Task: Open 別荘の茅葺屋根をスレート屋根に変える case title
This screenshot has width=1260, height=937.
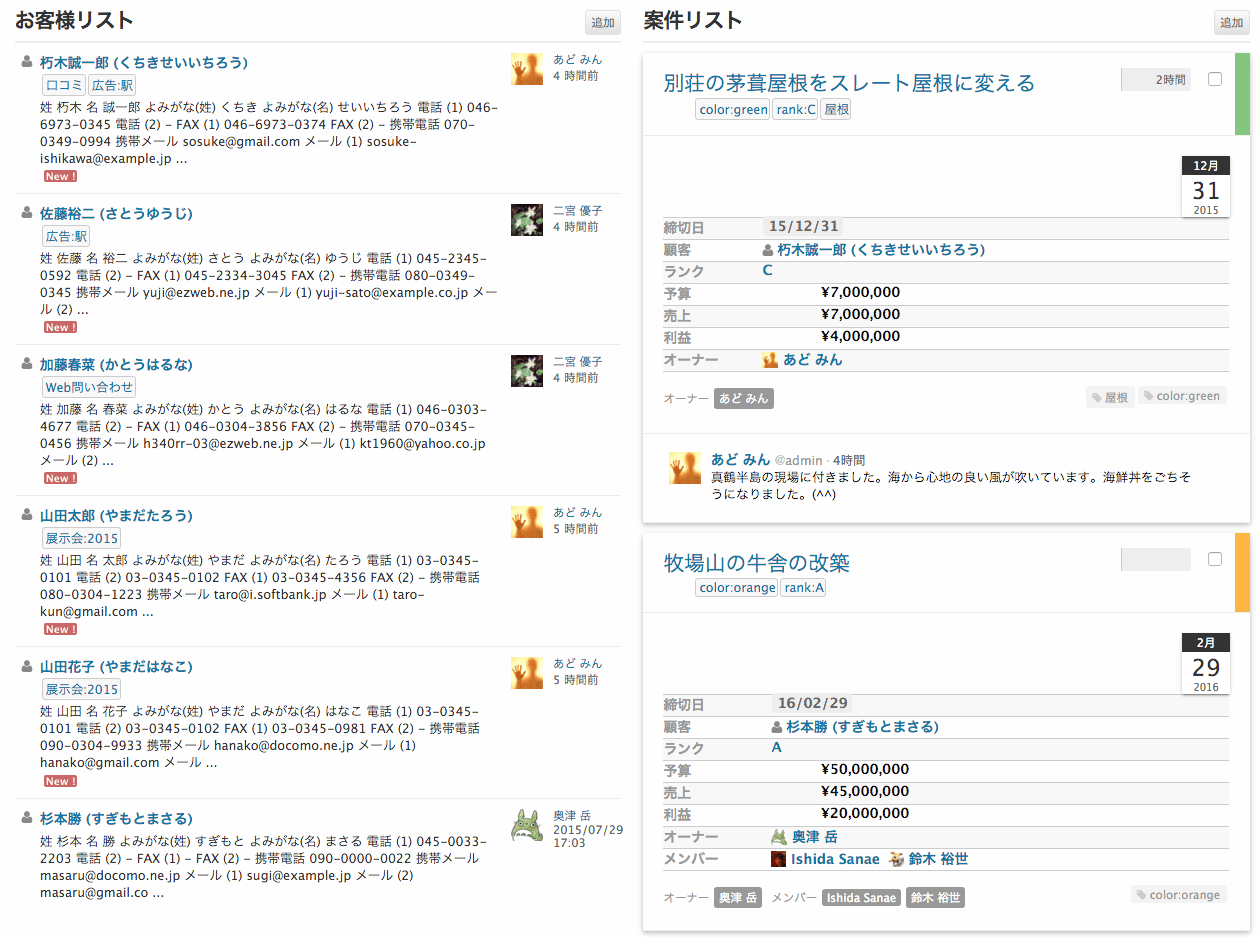Action: (849, 83)
